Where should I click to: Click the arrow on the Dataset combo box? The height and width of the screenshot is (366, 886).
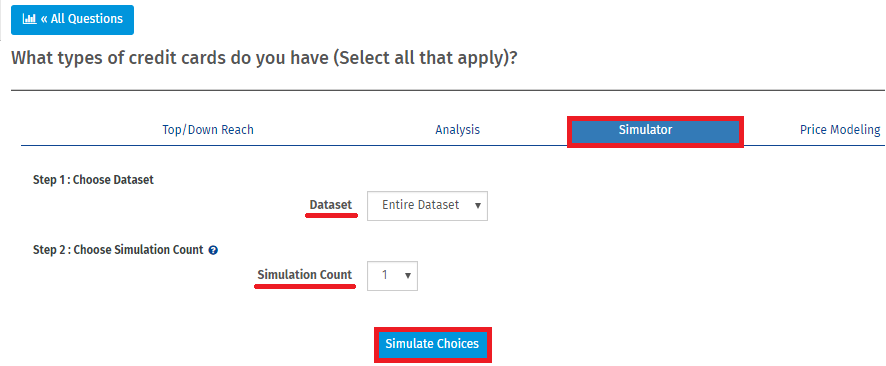tap(477, 206)
